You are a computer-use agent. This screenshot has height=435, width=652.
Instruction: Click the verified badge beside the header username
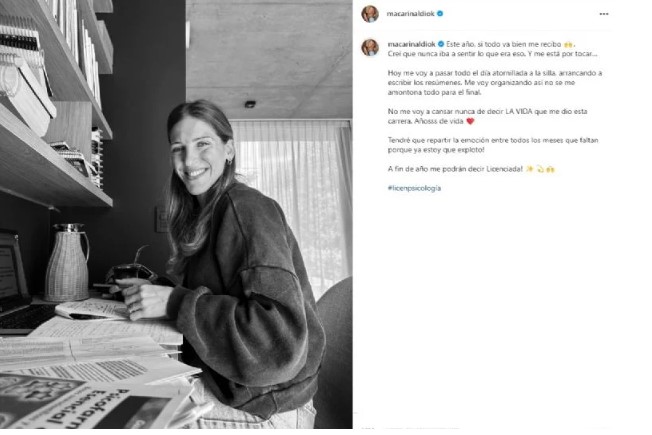440,13
